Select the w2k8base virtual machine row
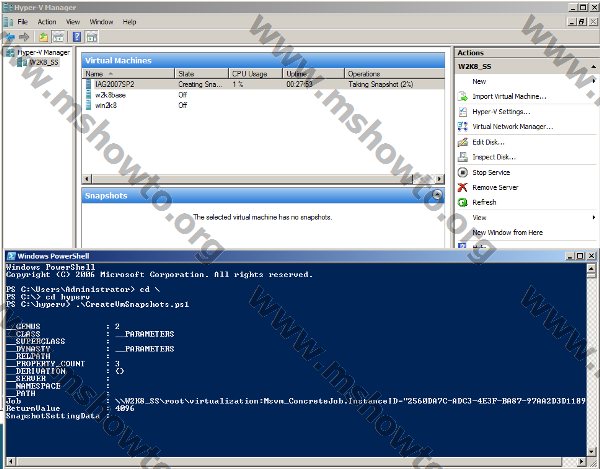Image resolution: width=600 pixels, height=469 pixels. [x=263, y=95]
